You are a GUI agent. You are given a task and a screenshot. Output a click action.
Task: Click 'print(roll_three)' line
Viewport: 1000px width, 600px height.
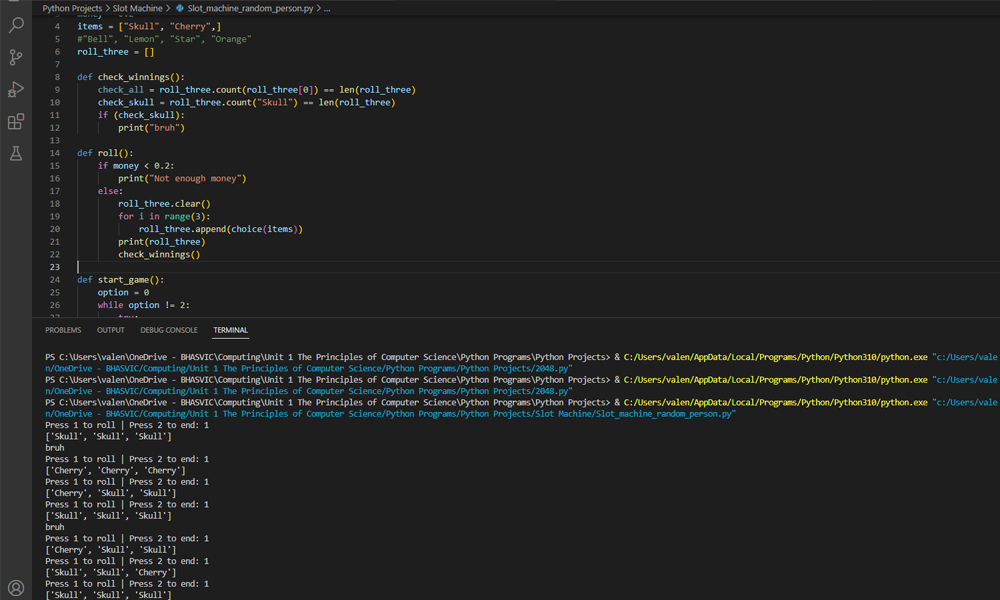(161, 242)
